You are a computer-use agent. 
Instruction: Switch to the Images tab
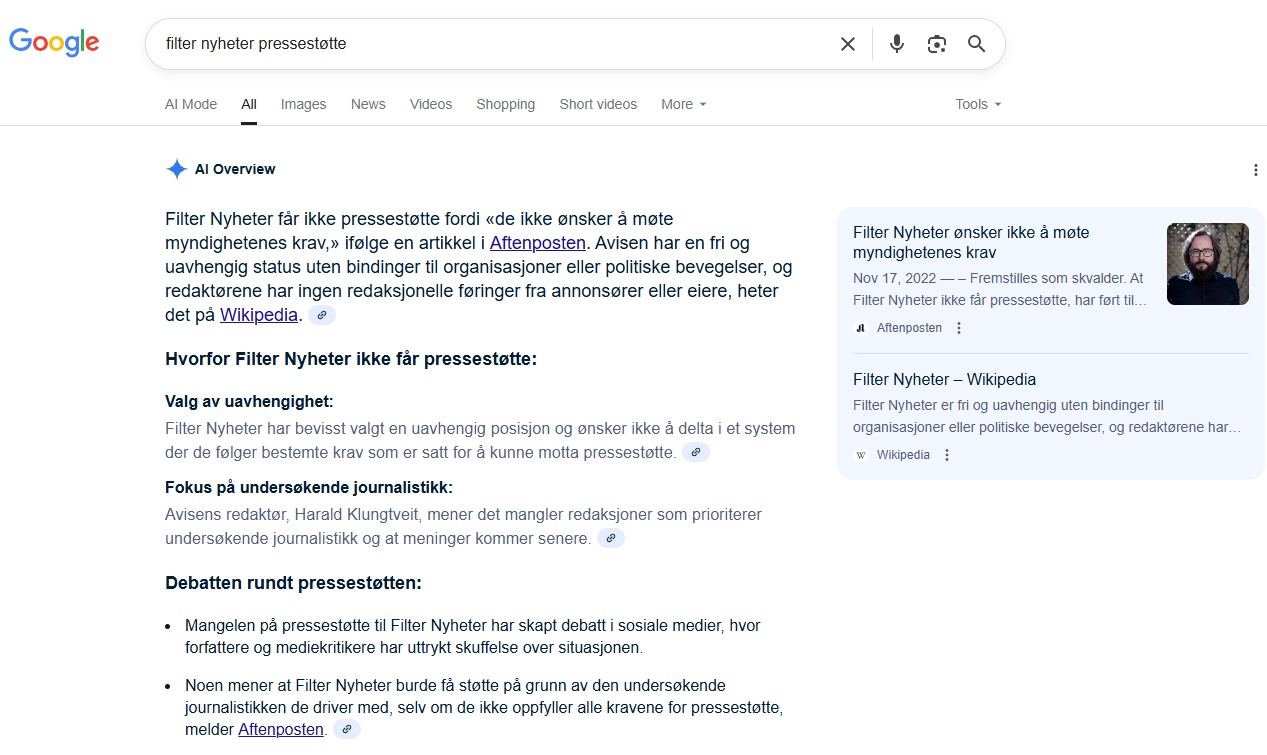pyautogui.click(x=303, y=104)
